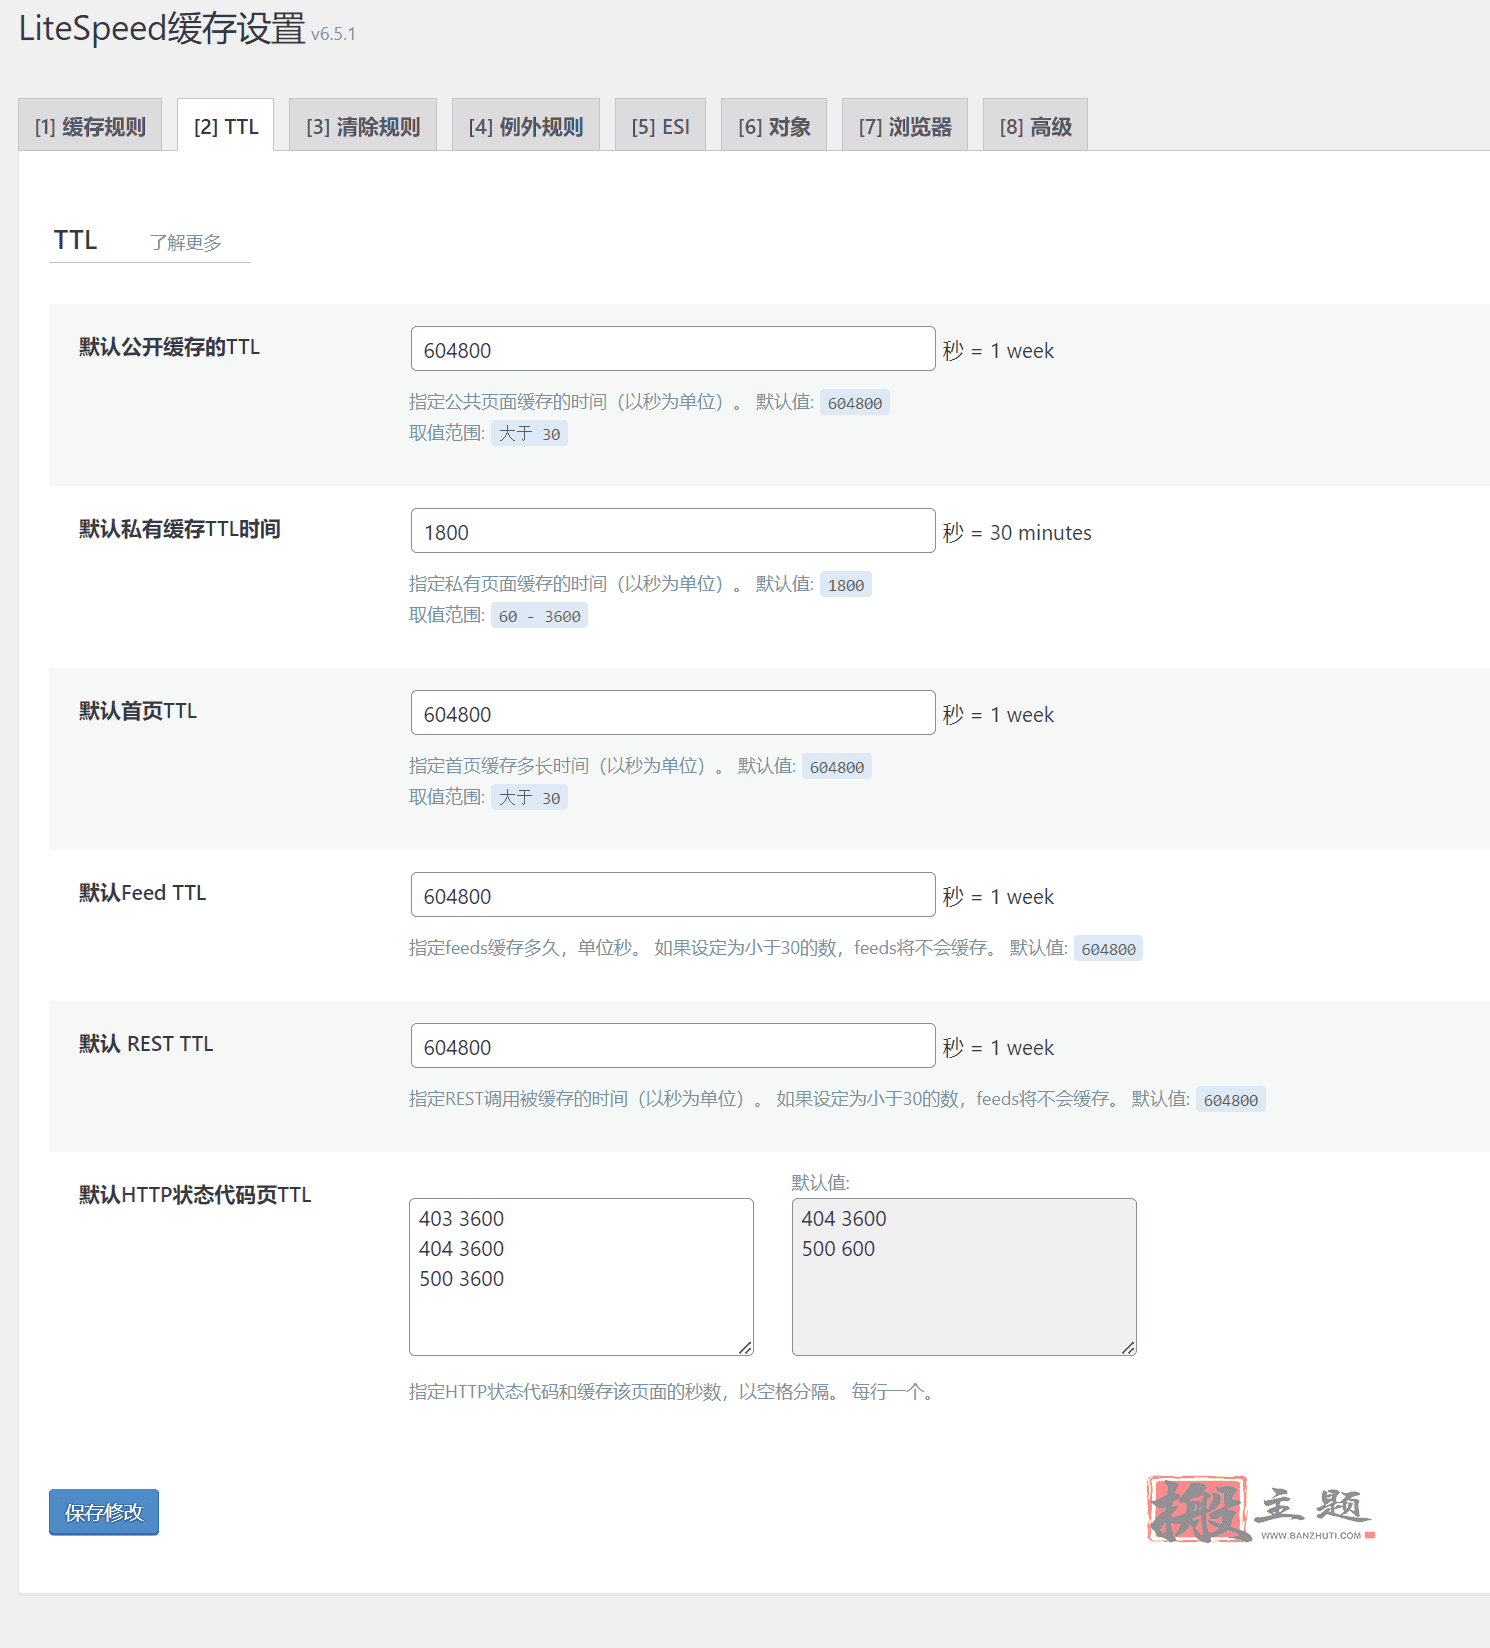
Task: Focus the 默认Feed TTL input field
Action: pos(673,895)
